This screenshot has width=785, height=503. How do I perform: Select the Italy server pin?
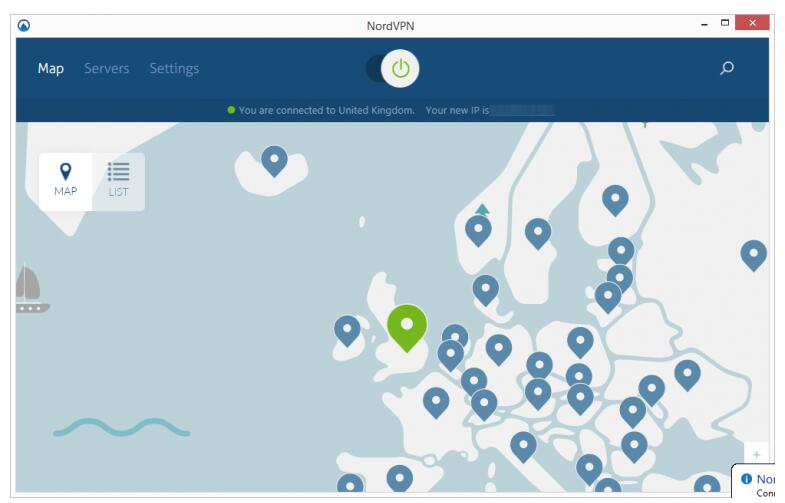pyautogui.click(x=523, y=447)
